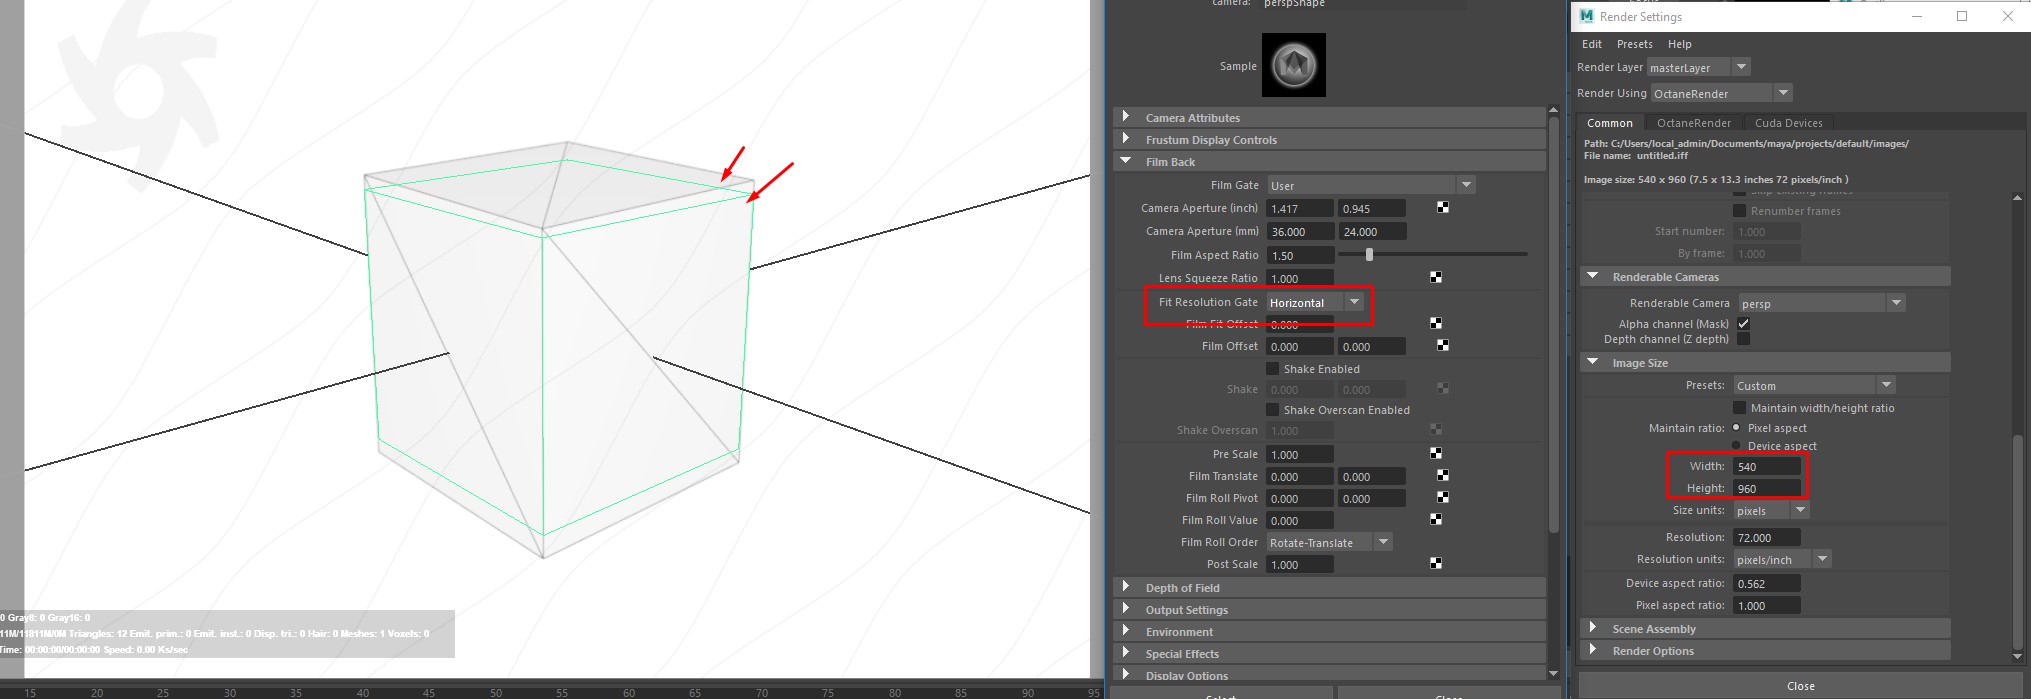Click Attribute Editor vertical scrollbar
The width and height of the screenshot is (2031, 699).
click(1553, 325)
